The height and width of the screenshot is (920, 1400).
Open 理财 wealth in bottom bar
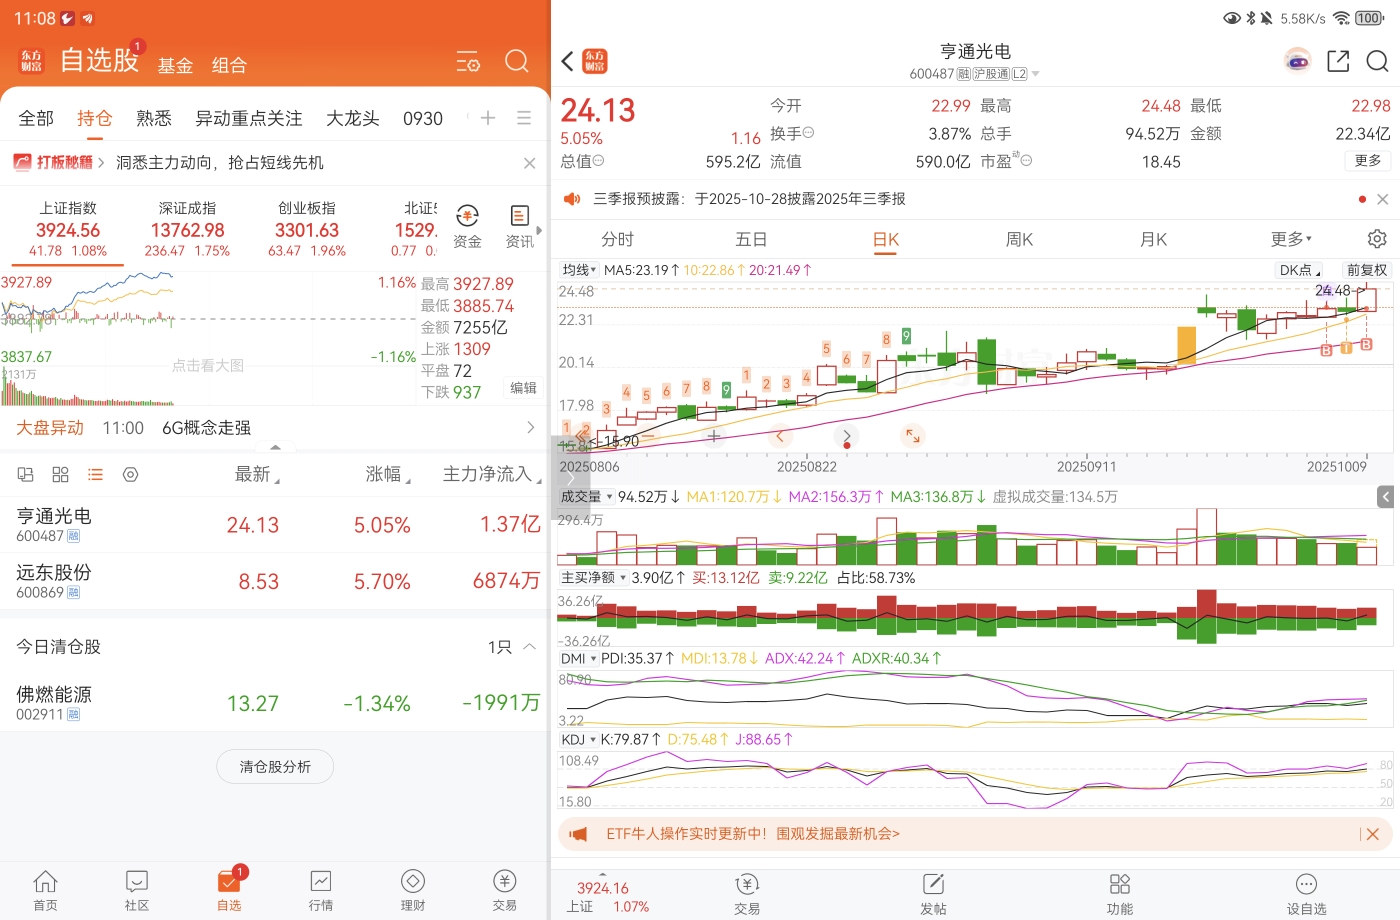point(413,890)
